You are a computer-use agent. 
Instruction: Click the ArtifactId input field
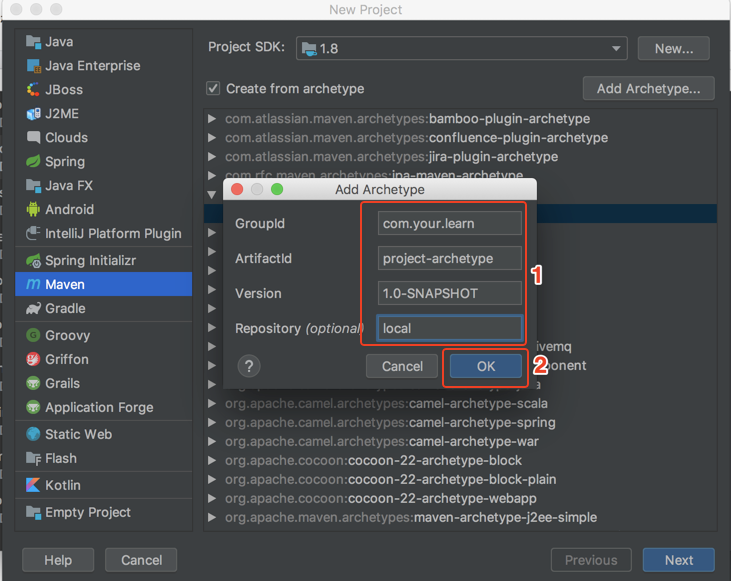coord(449,258)
